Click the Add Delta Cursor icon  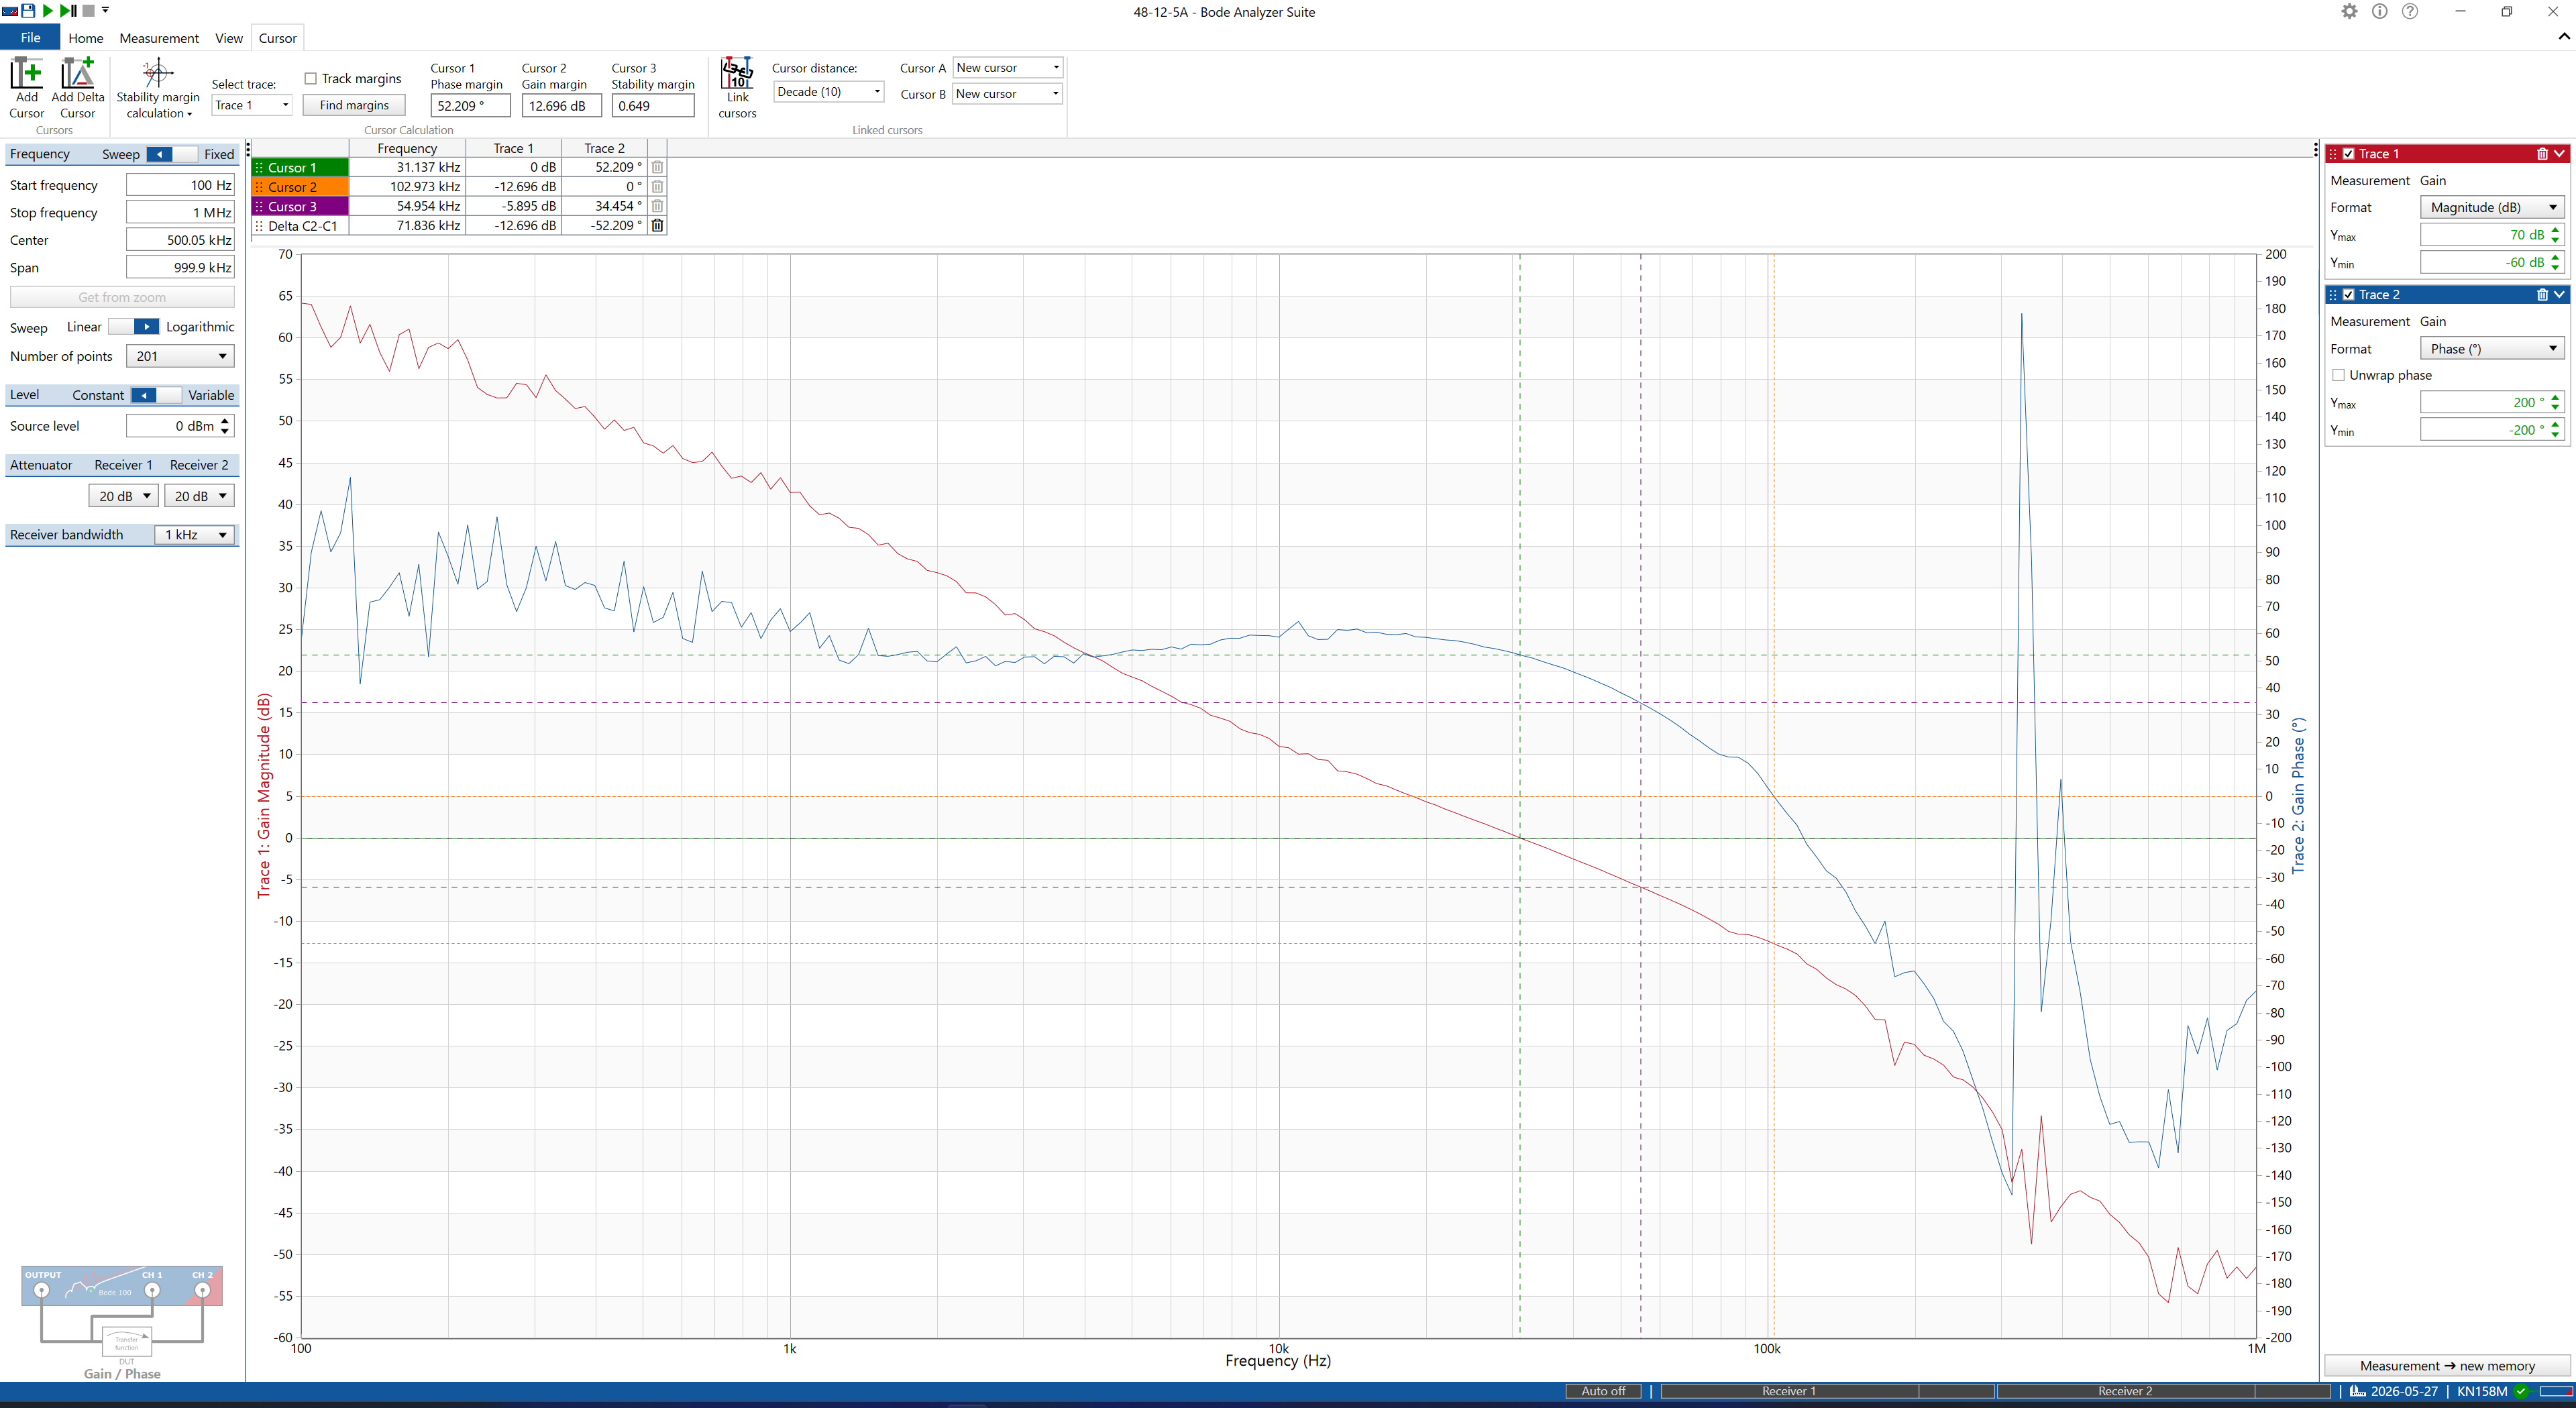pos(78,73)
